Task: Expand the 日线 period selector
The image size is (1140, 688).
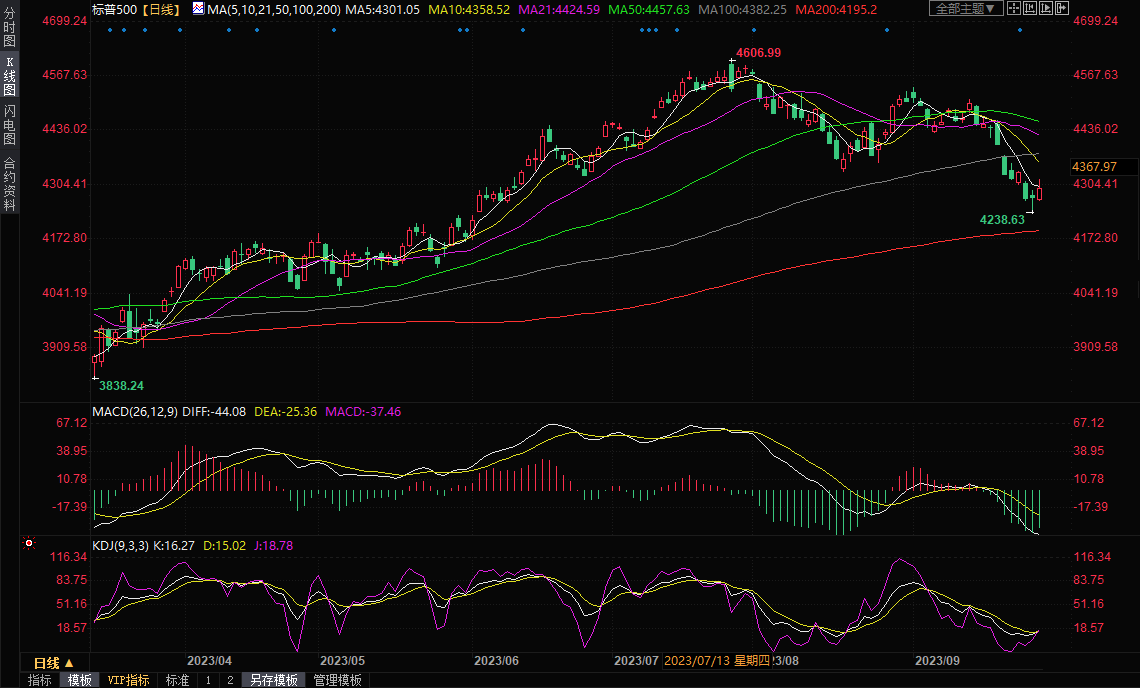Action: [53, 663]
